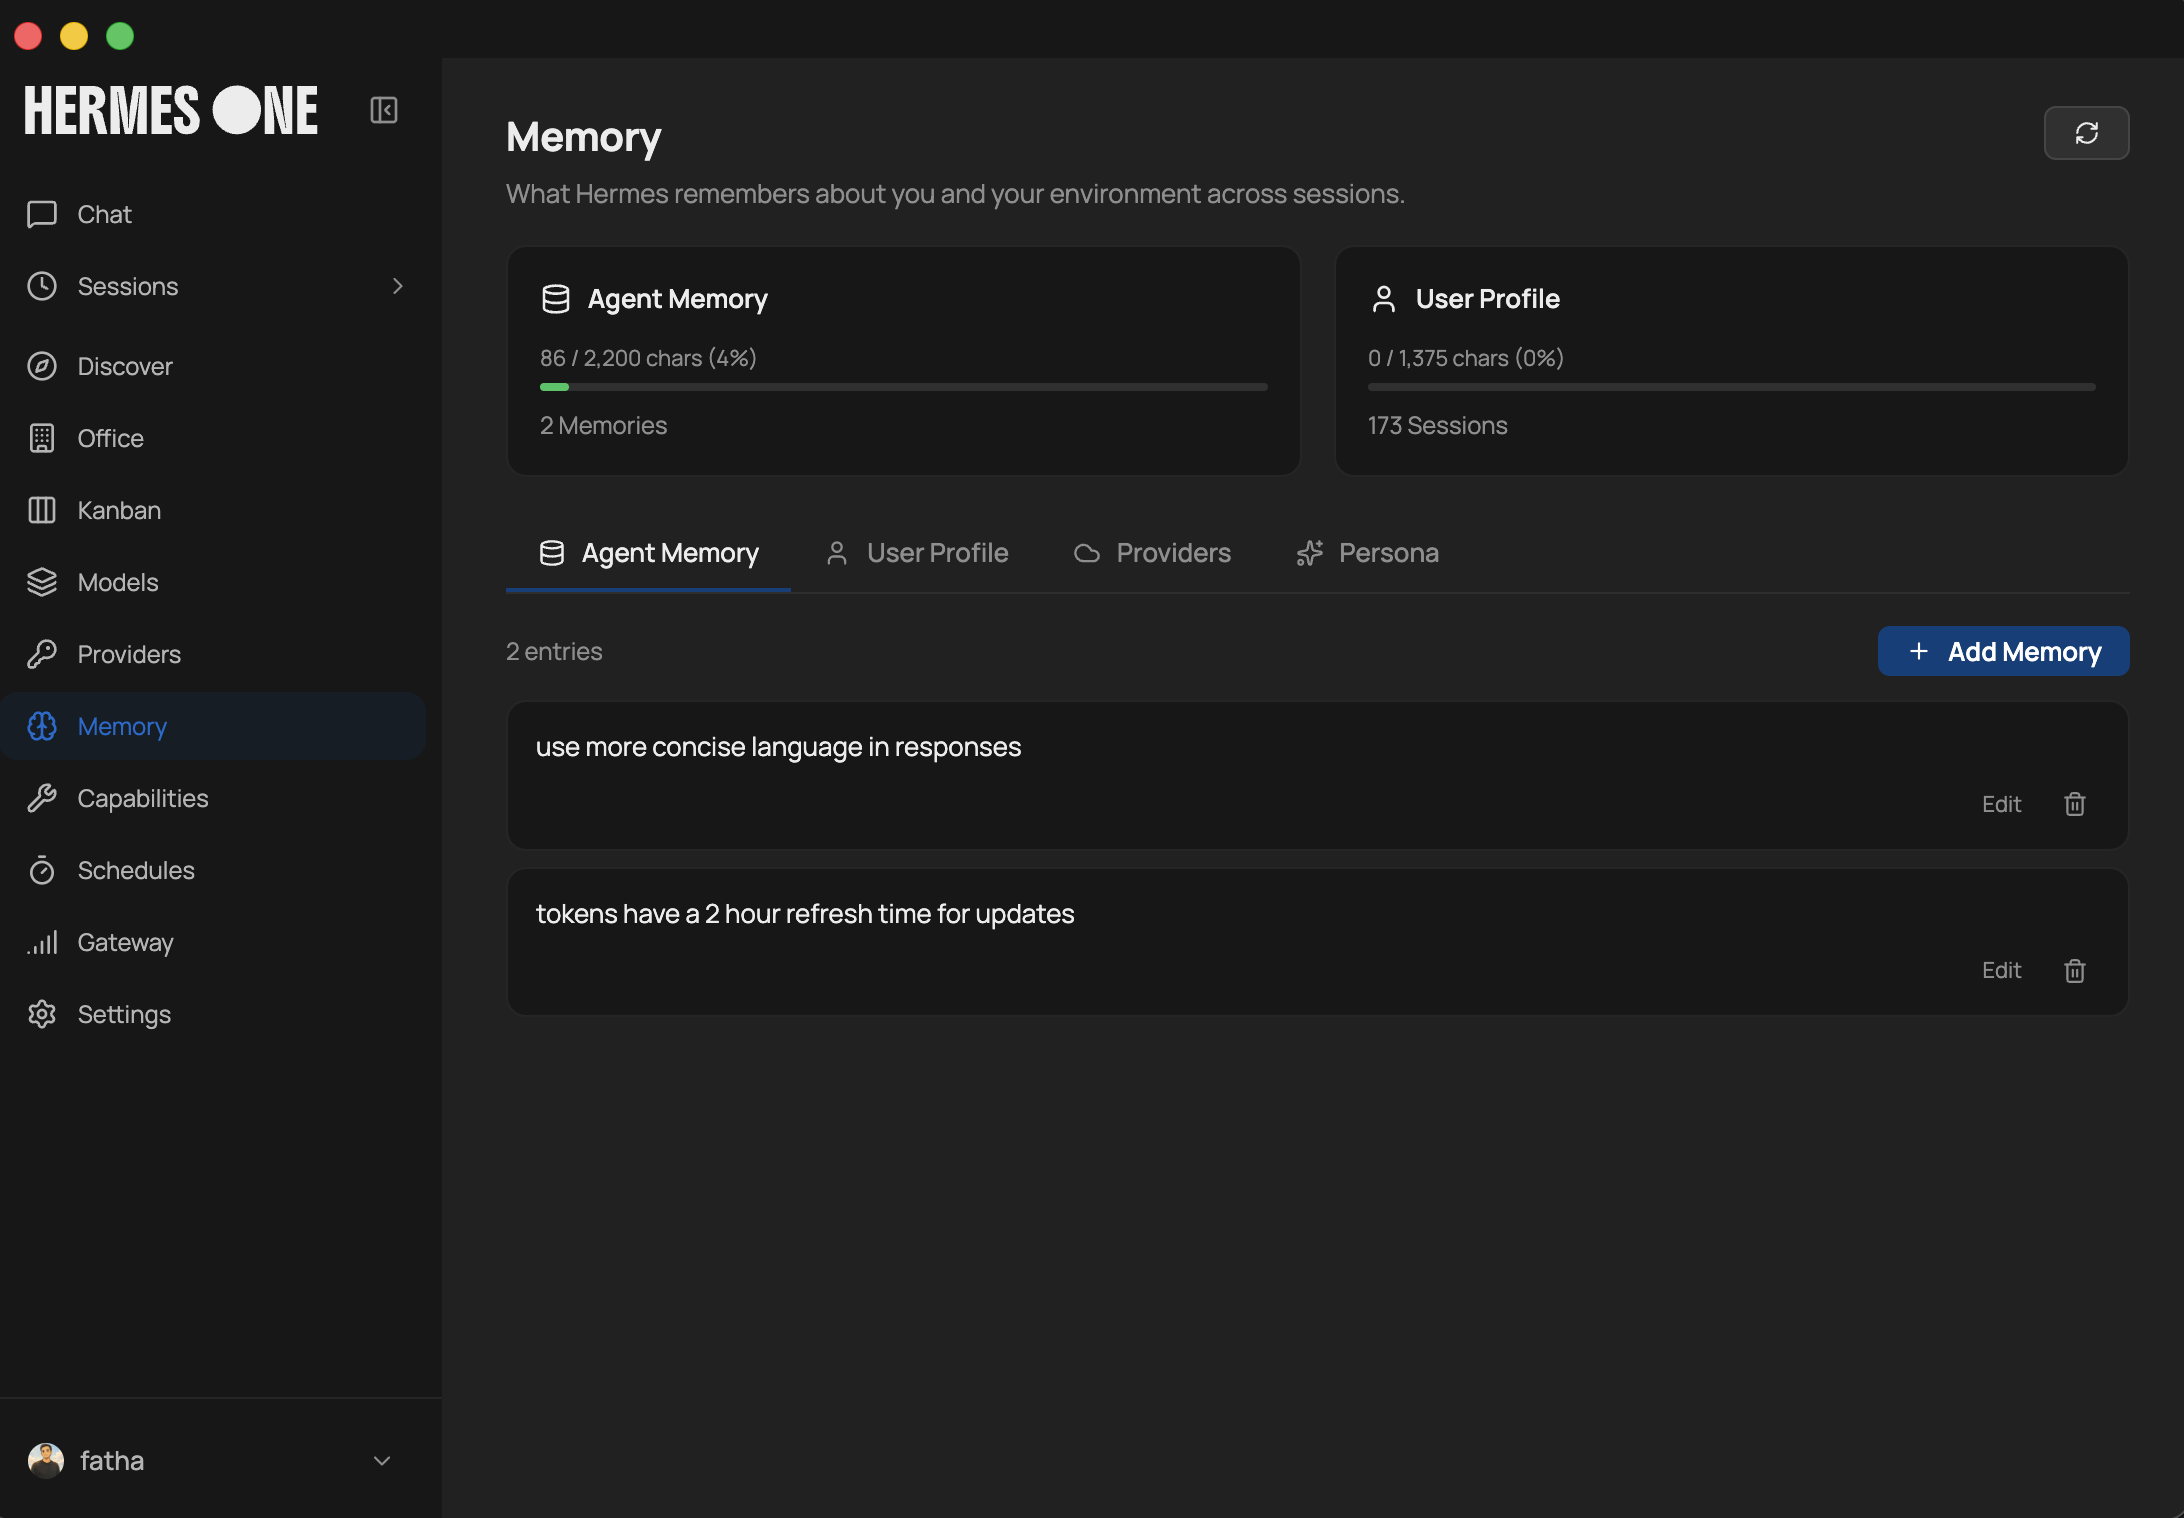Delete the concise language memory entry
This screenshot has width=2184, height=1518.
2075,804
